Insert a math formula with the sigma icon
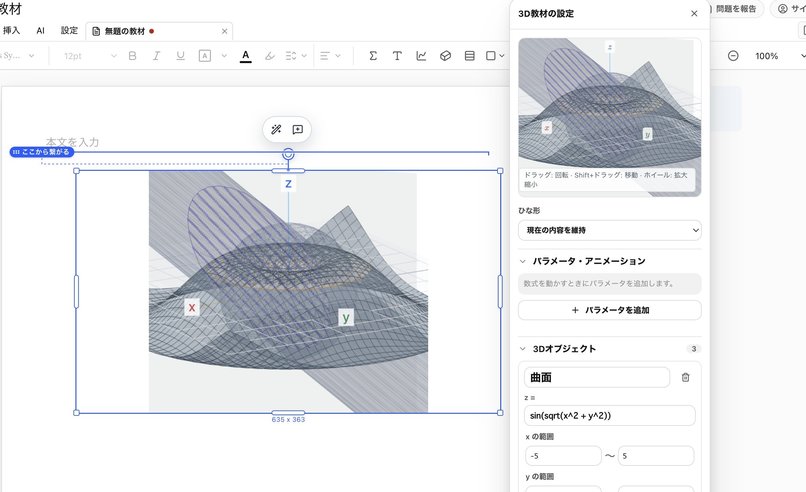 click(373, 56)
